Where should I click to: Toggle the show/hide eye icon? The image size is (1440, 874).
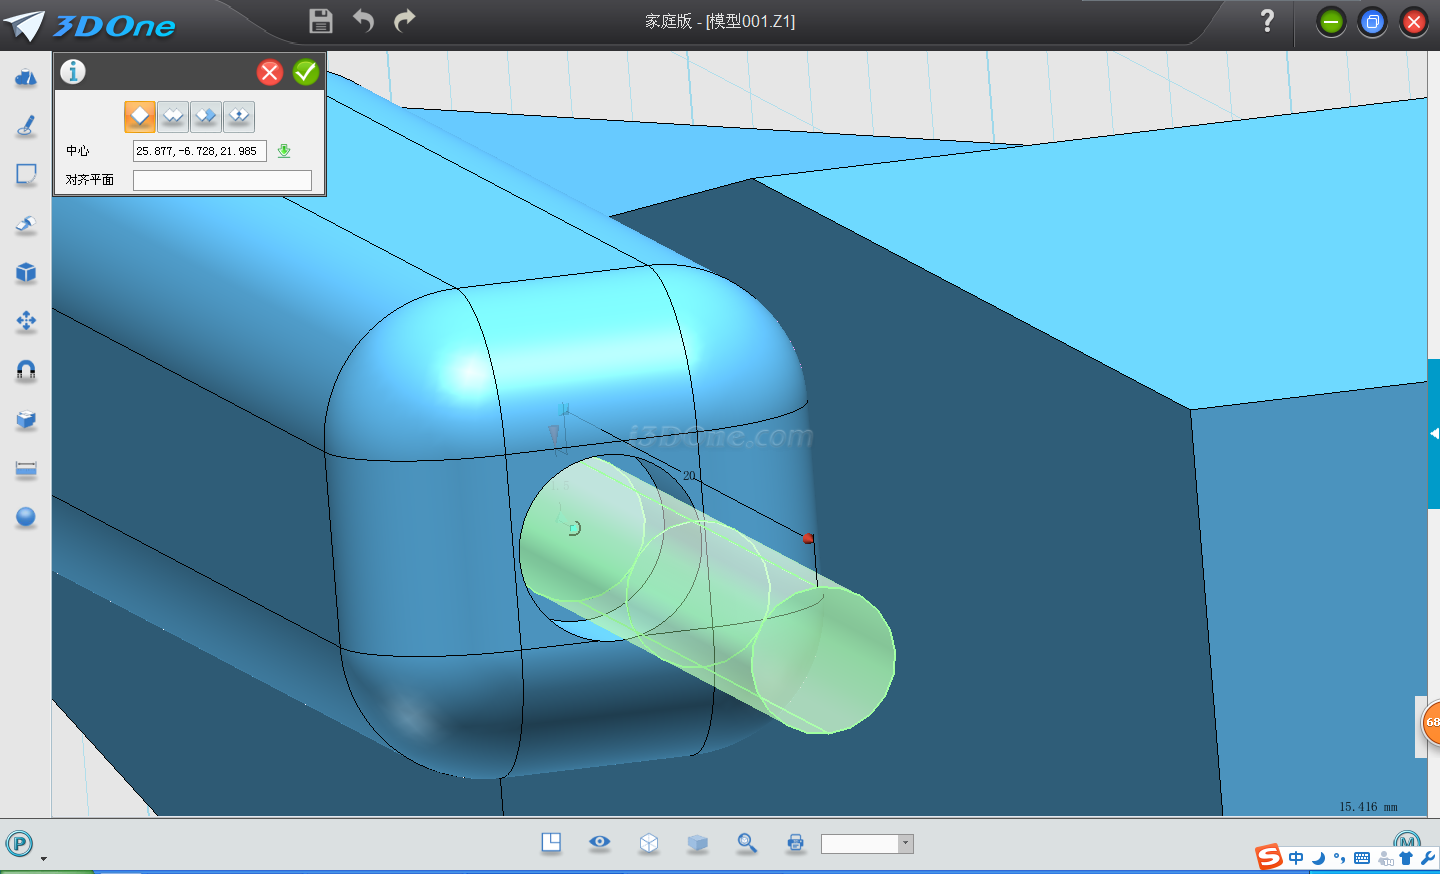point(600,842)
